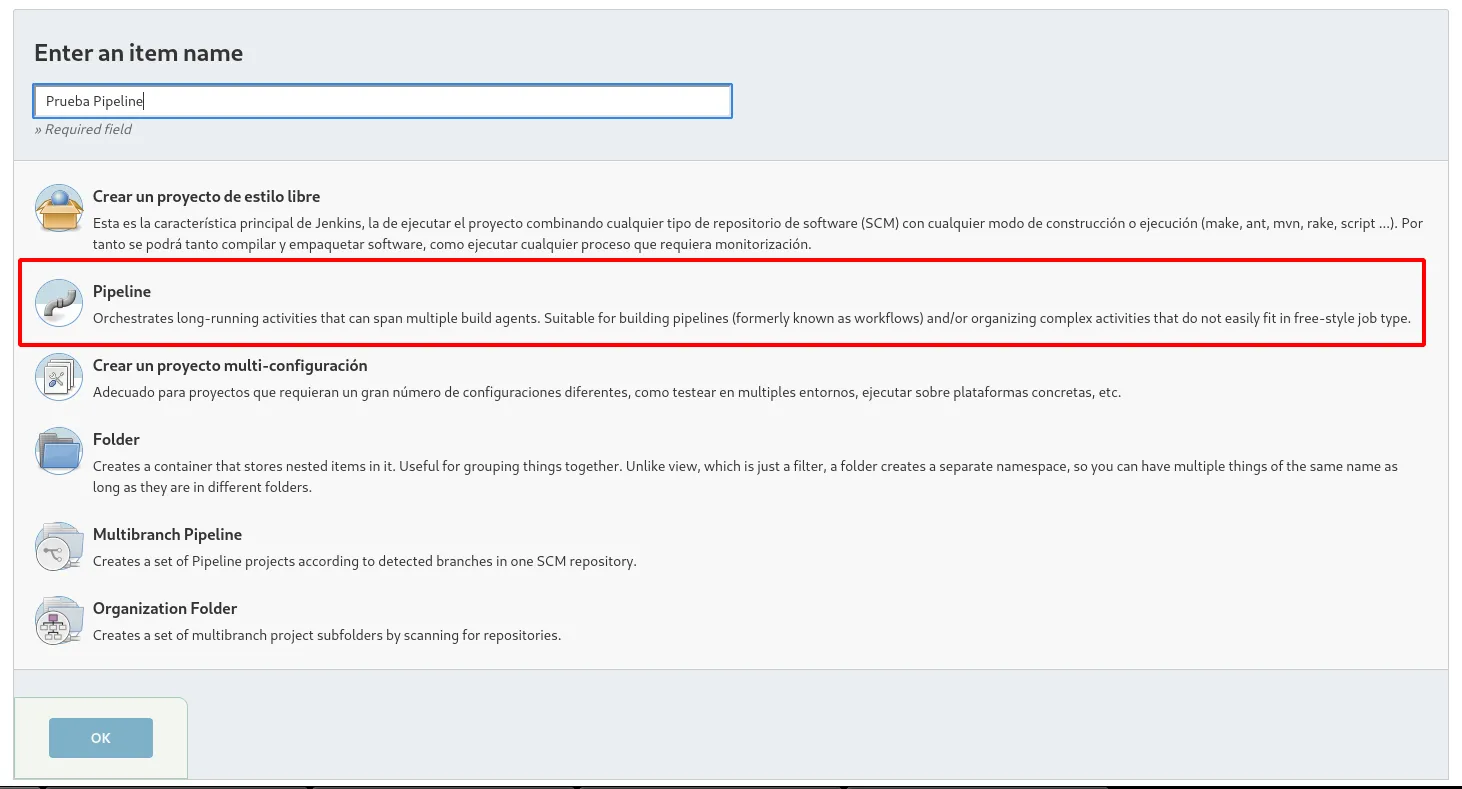Click the Pipeline pipe icon
Image resolution: width=1462 pixels, height=789 pixels.
(58, 302)
